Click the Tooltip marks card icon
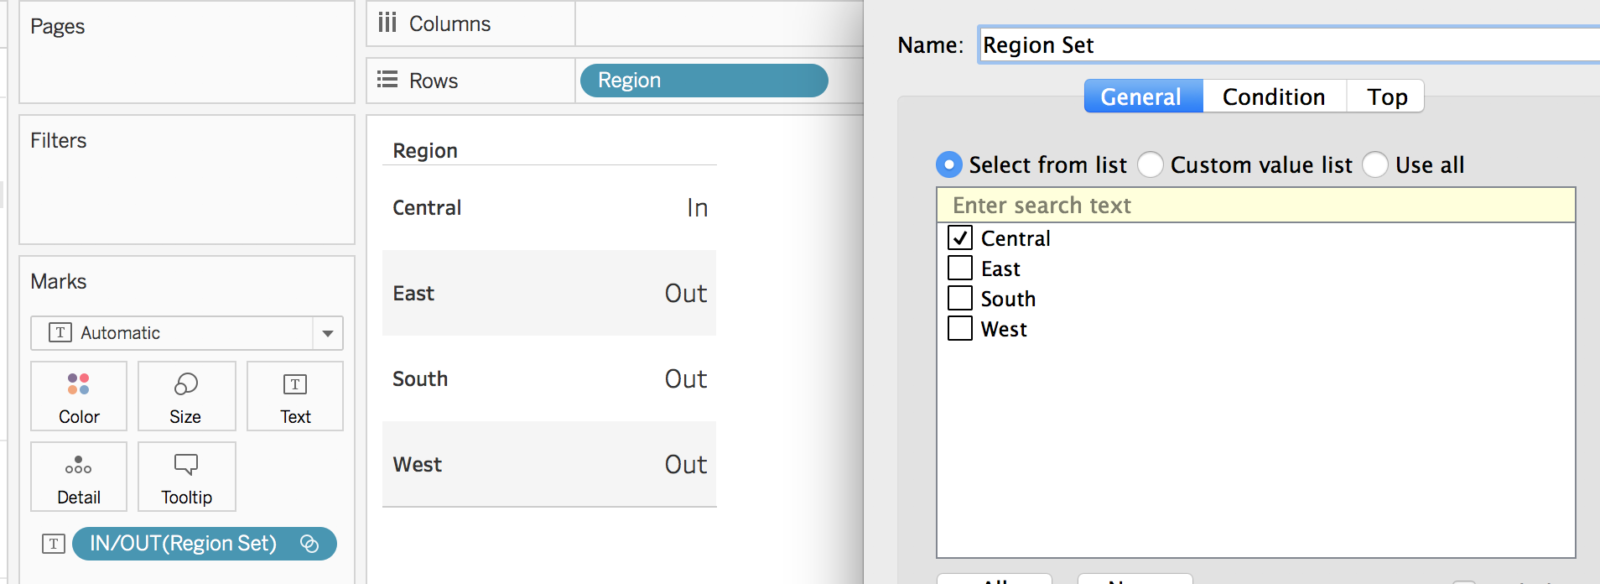The height and width of the screenshot is (584, 1600). 186,464
